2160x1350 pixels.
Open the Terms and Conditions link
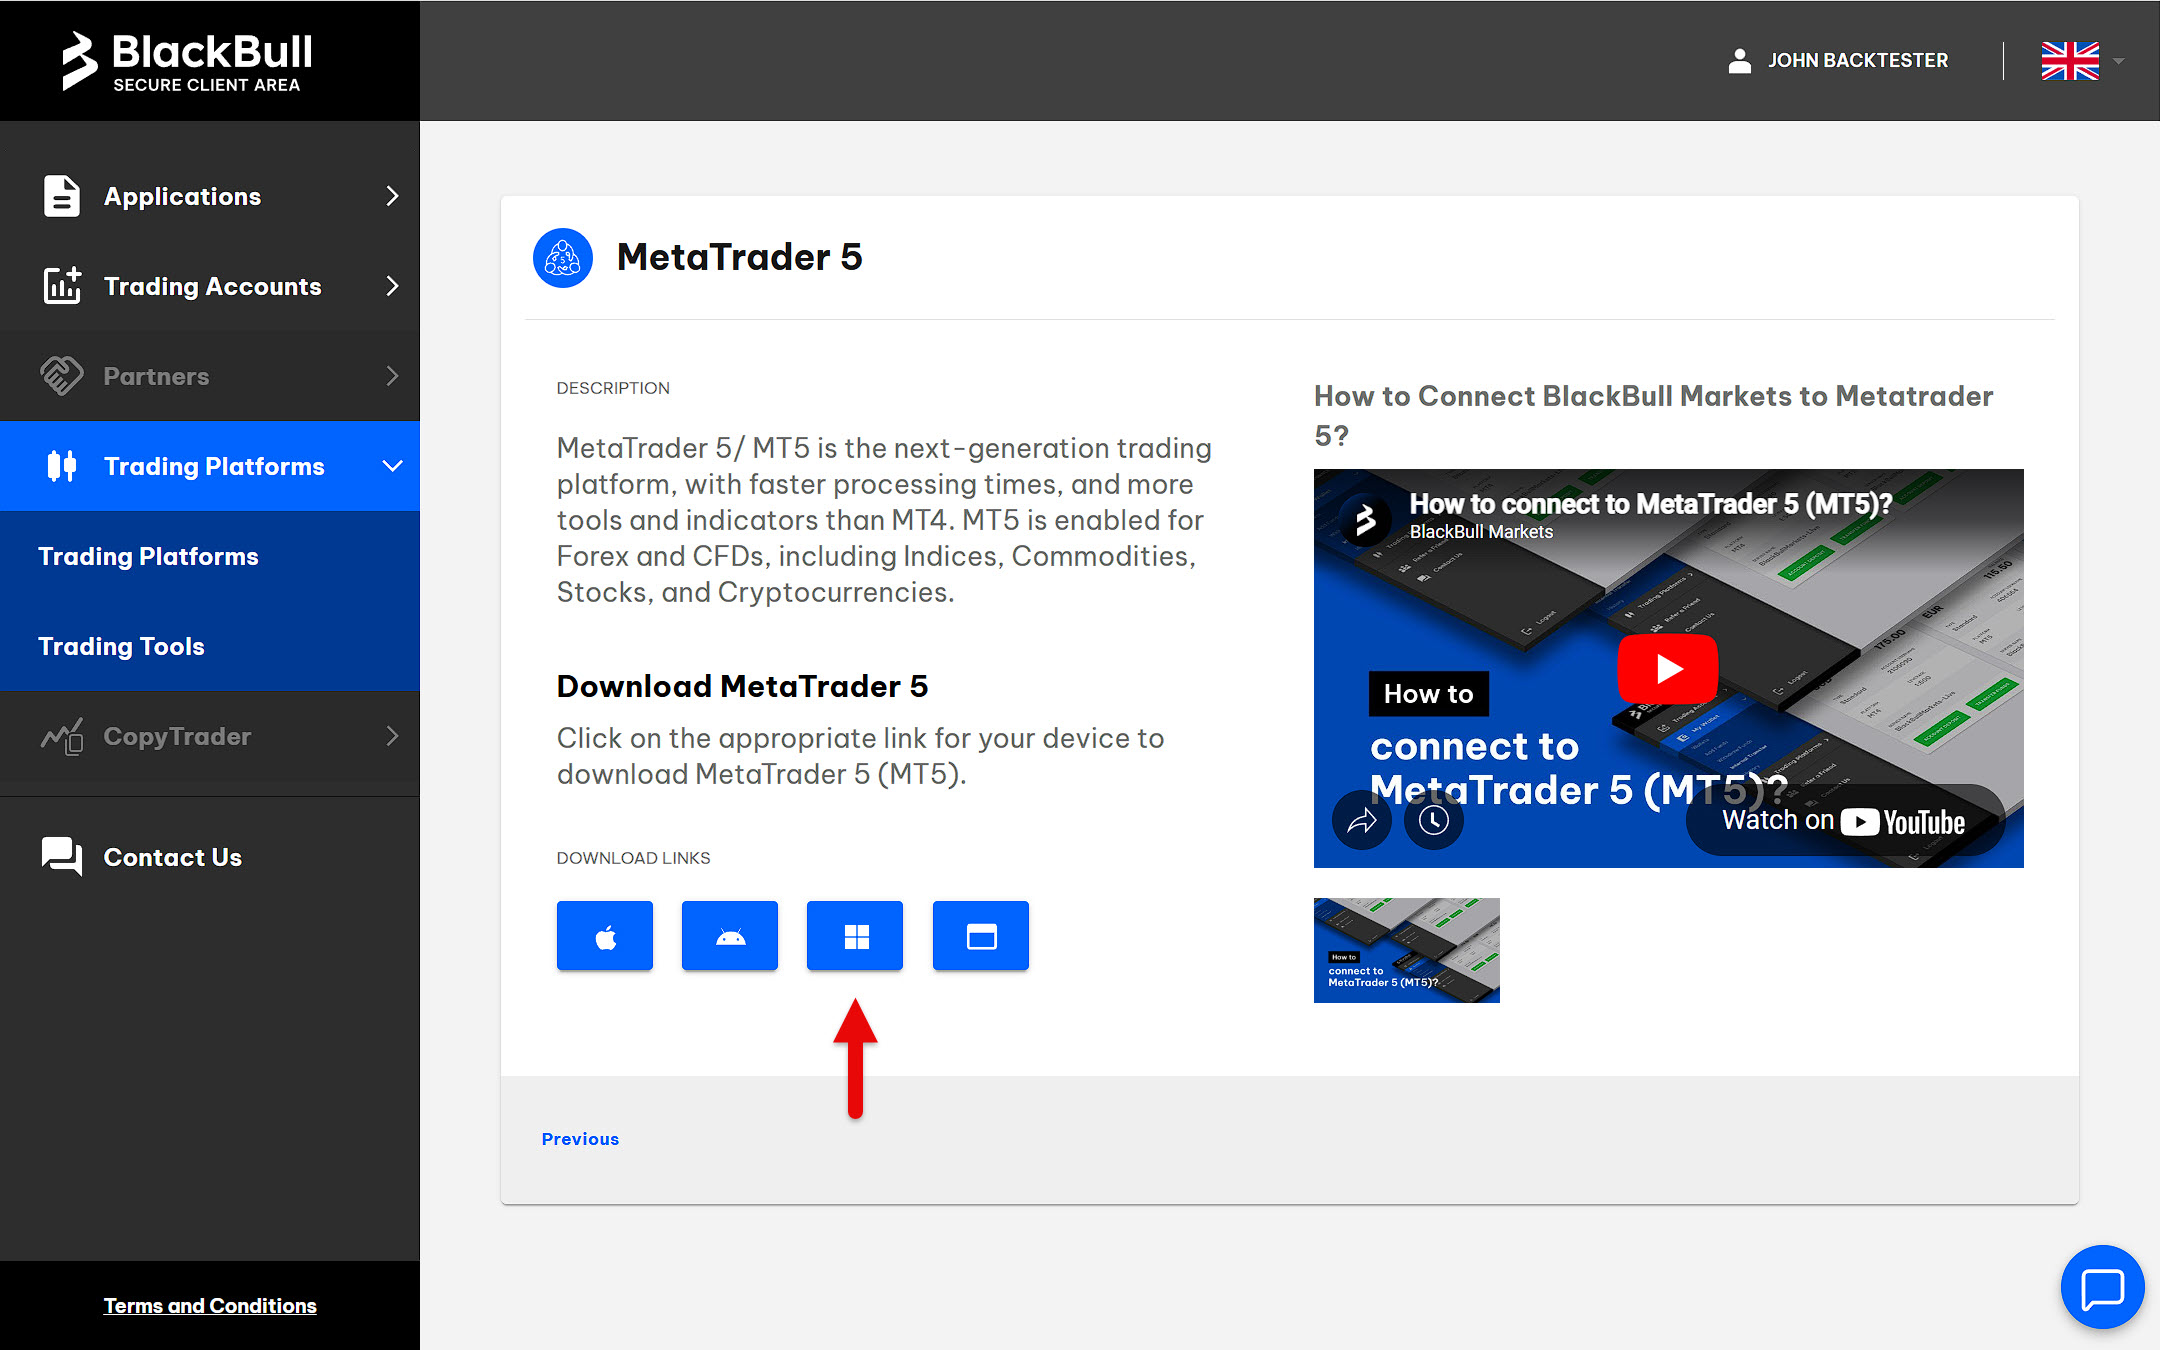[x=210, y=1305]
